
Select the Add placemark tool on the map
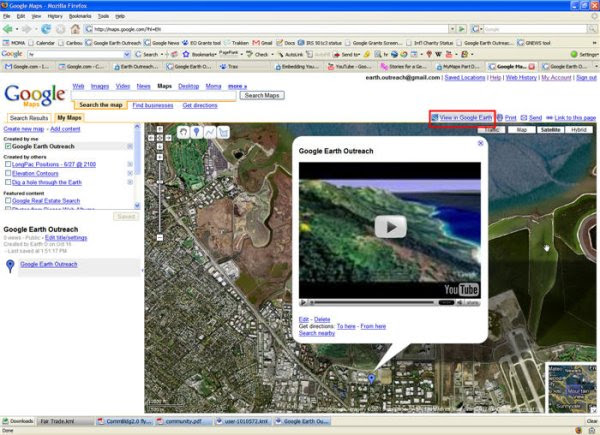coord(197,132)
